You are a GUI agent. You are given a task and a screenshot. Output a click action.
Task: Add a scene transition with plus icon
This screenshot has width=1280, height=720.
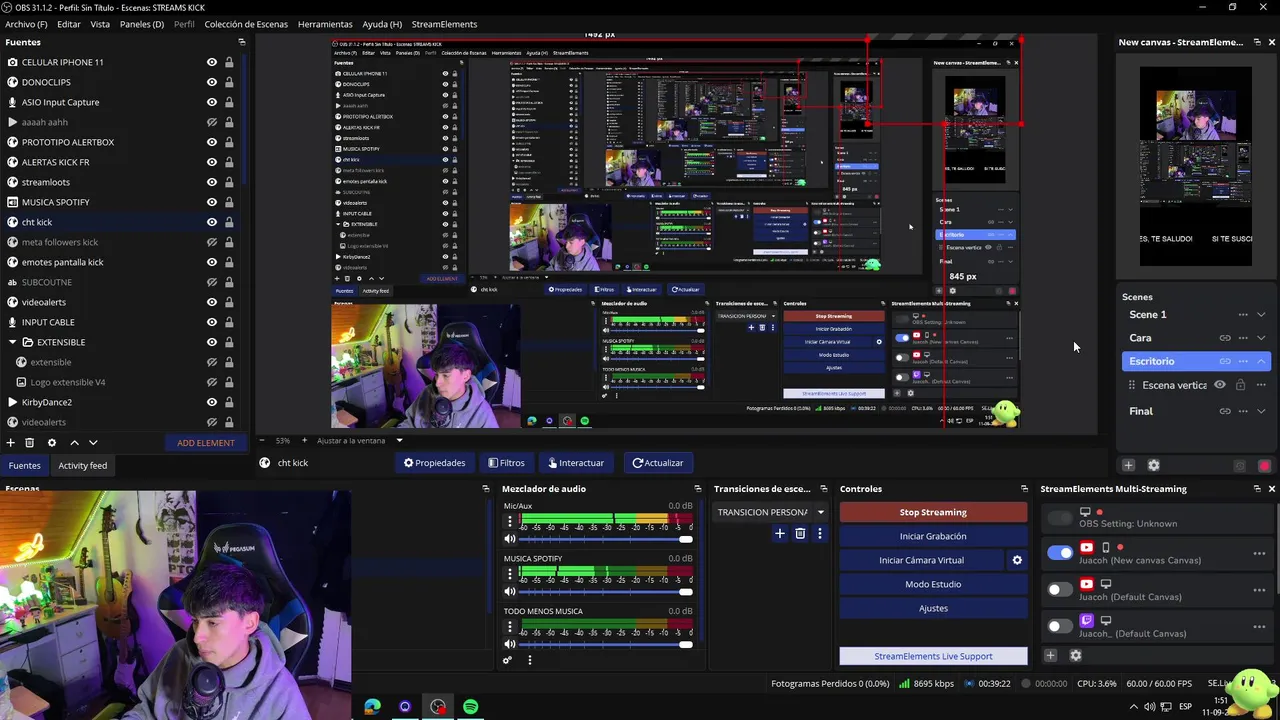[780, 534]
